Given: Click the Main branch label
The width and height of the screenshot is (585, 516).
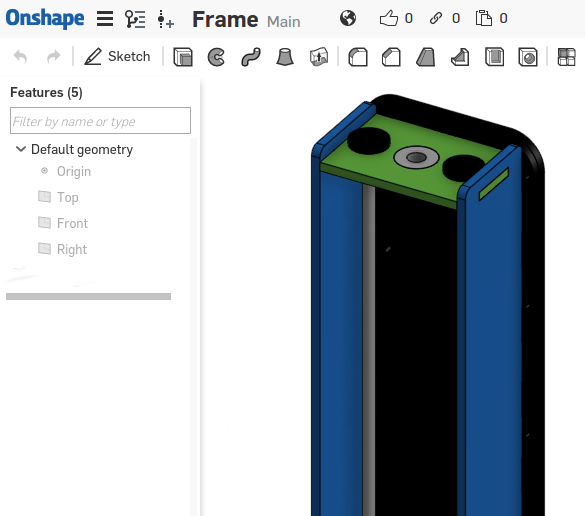Looking at the screenshot, I should [x=284, y=22].
